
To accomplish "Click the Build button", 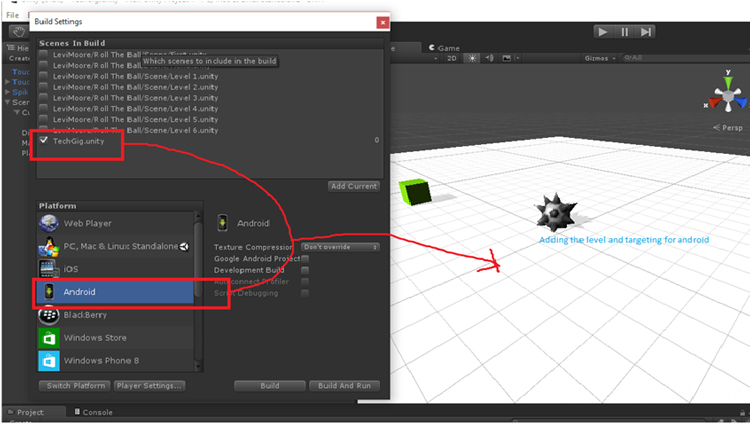I will pos(270,386).
